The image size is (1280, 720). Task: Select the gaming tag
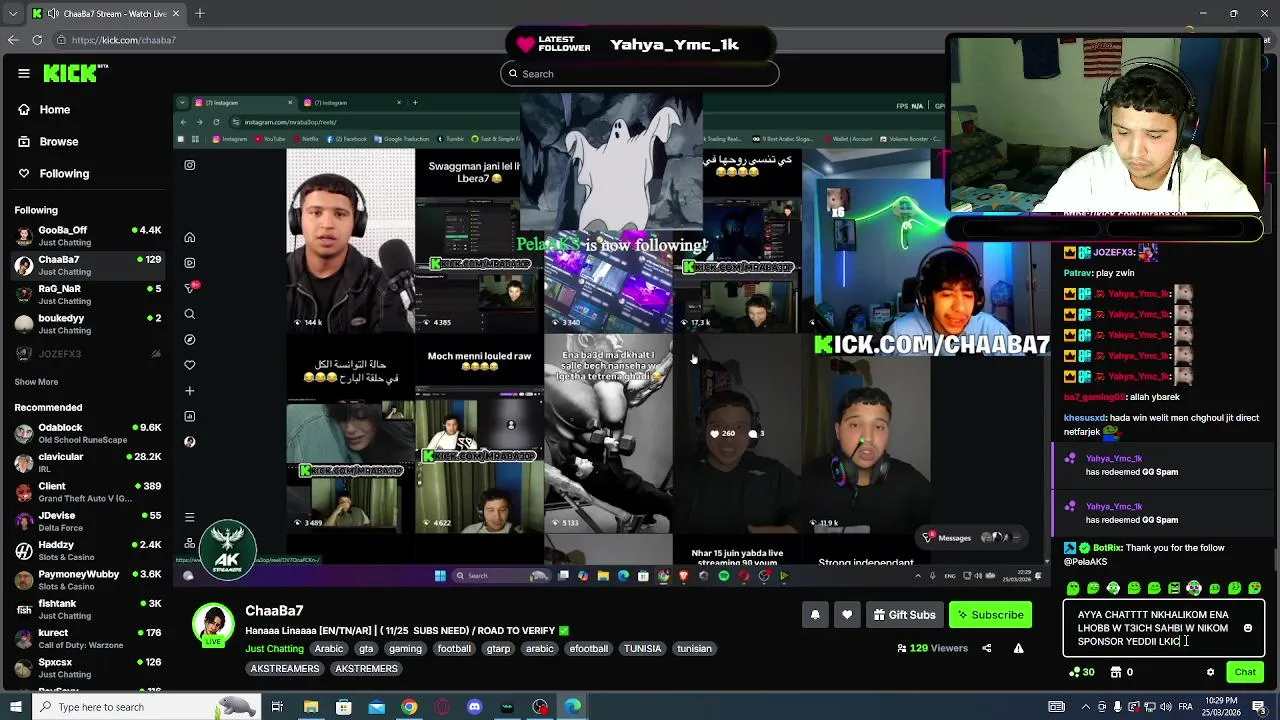pyautogui.click(x=405, y=649)
